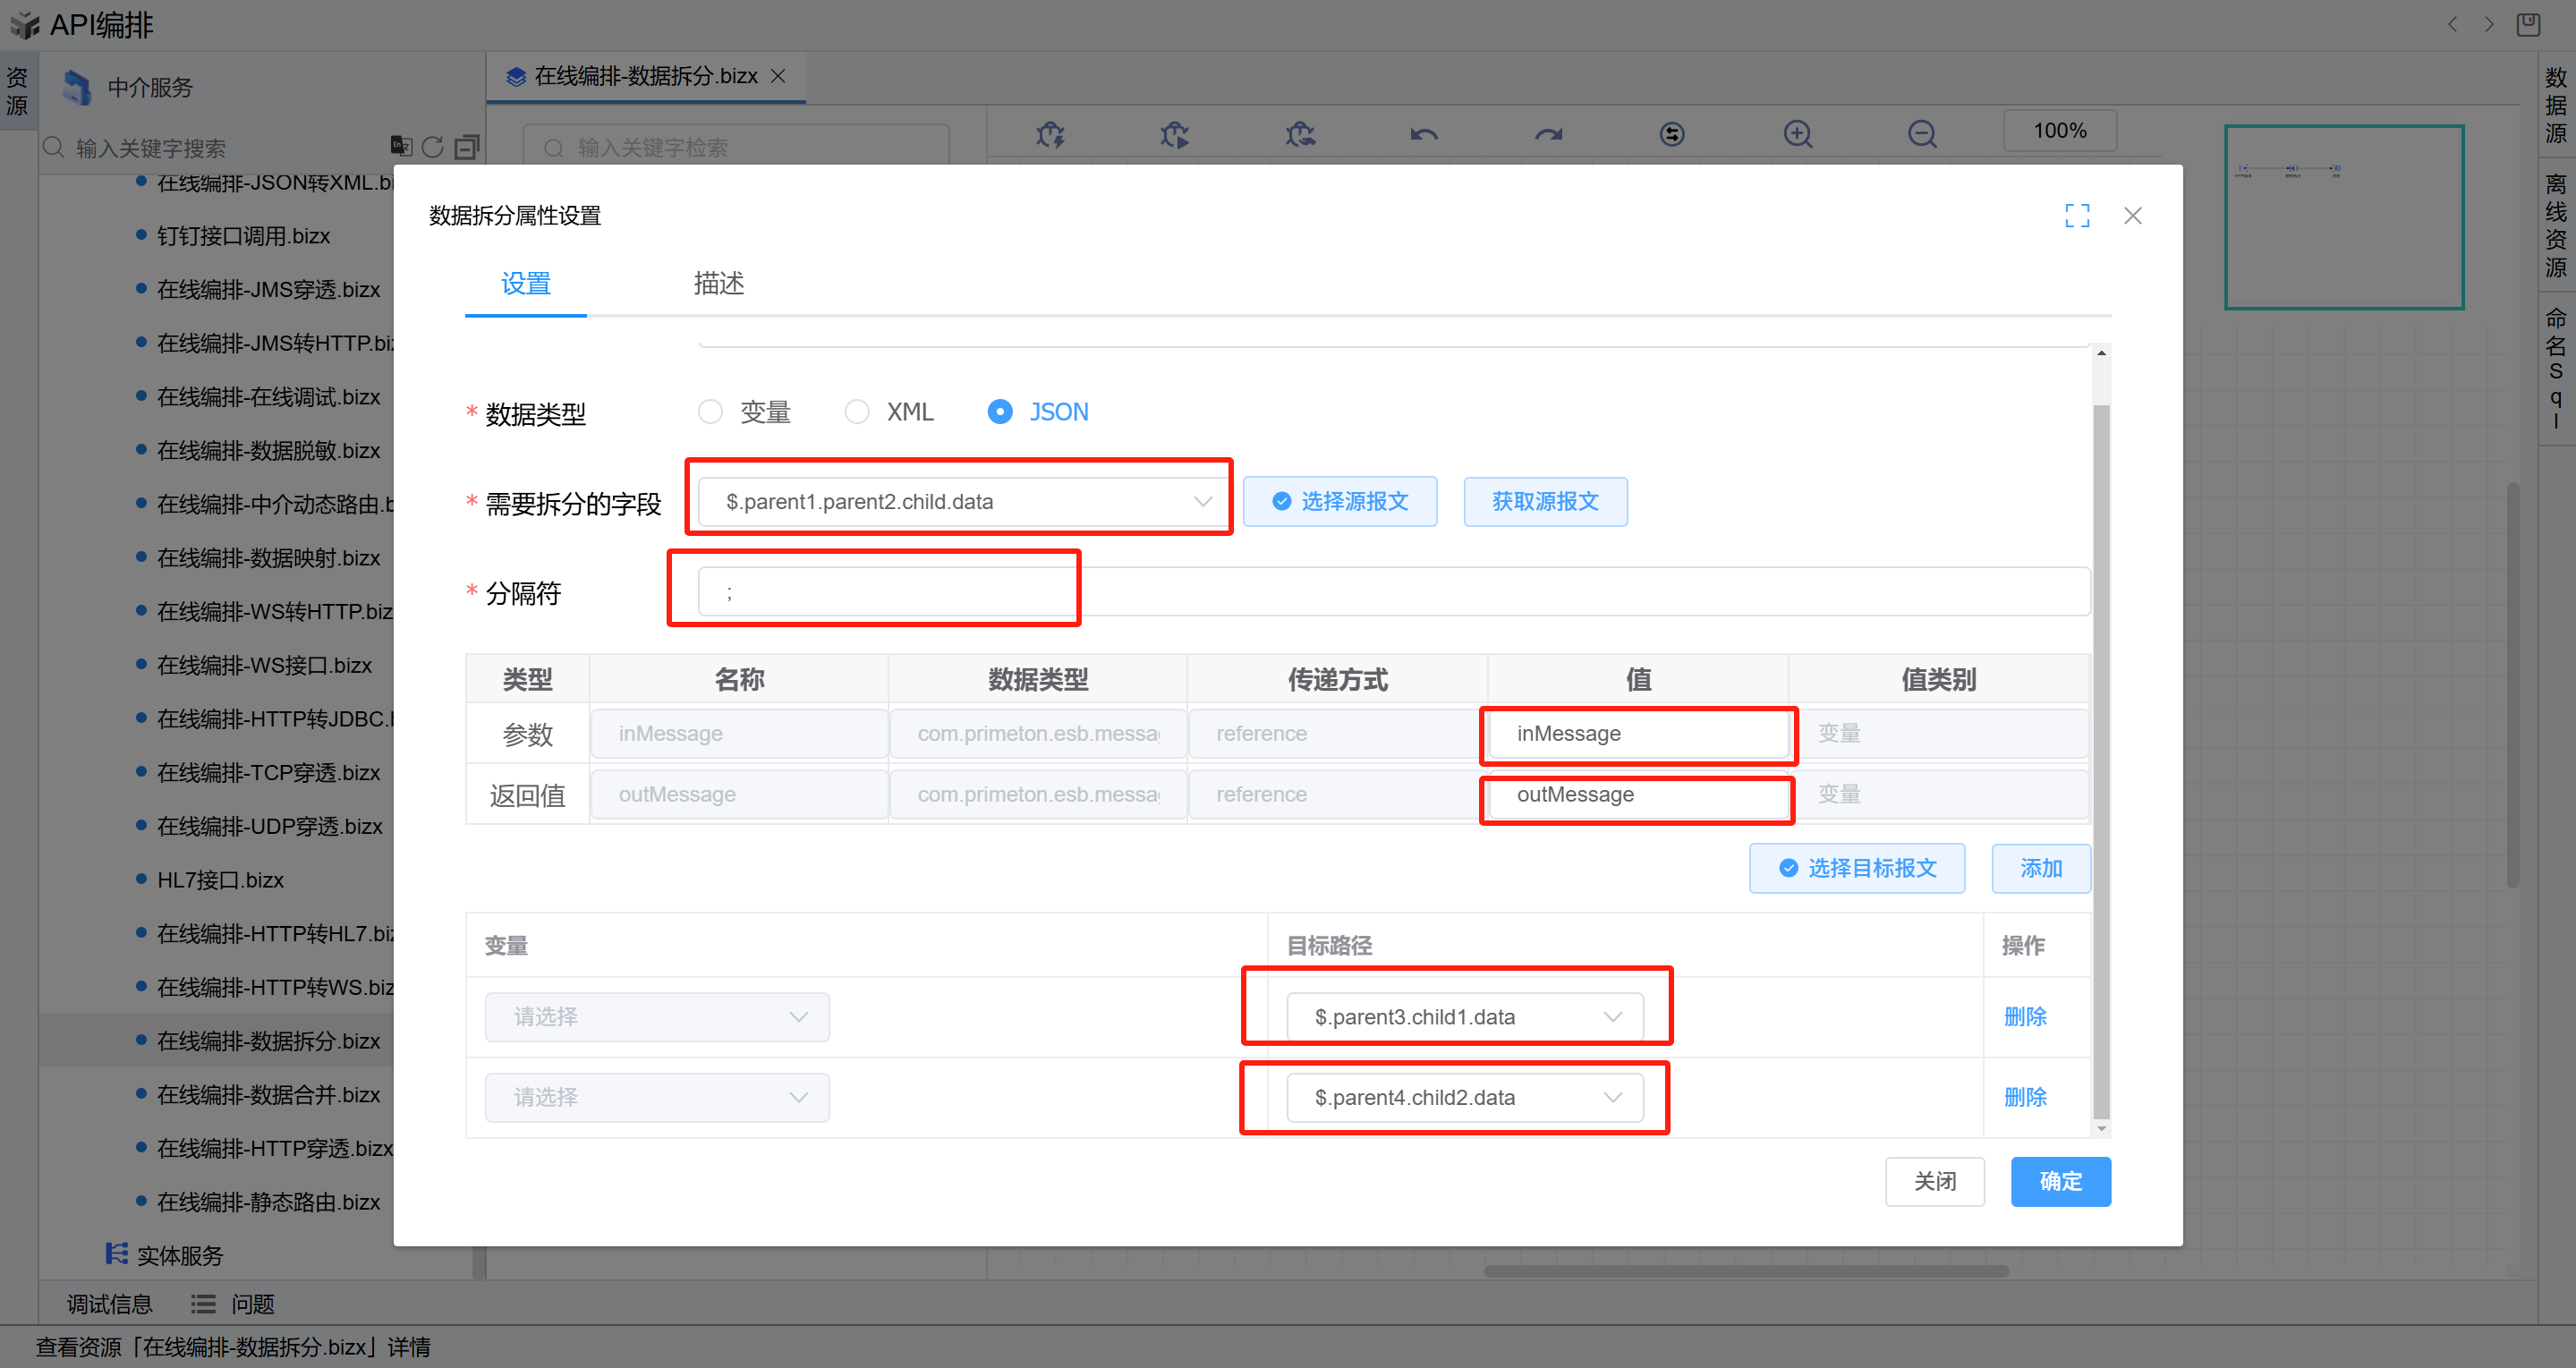This screenshot has width=2576, height=1368.
Task: Click the undo arrow toolbar icon
Action: point(1424,134)
